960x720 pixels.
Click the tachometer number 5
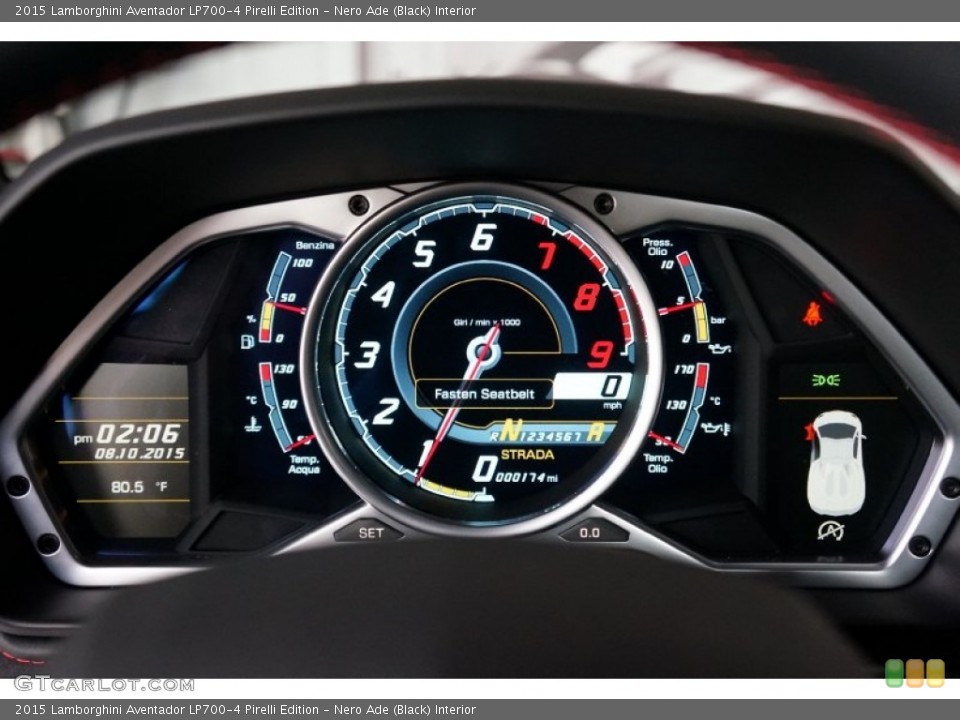[x=424, y=253]
